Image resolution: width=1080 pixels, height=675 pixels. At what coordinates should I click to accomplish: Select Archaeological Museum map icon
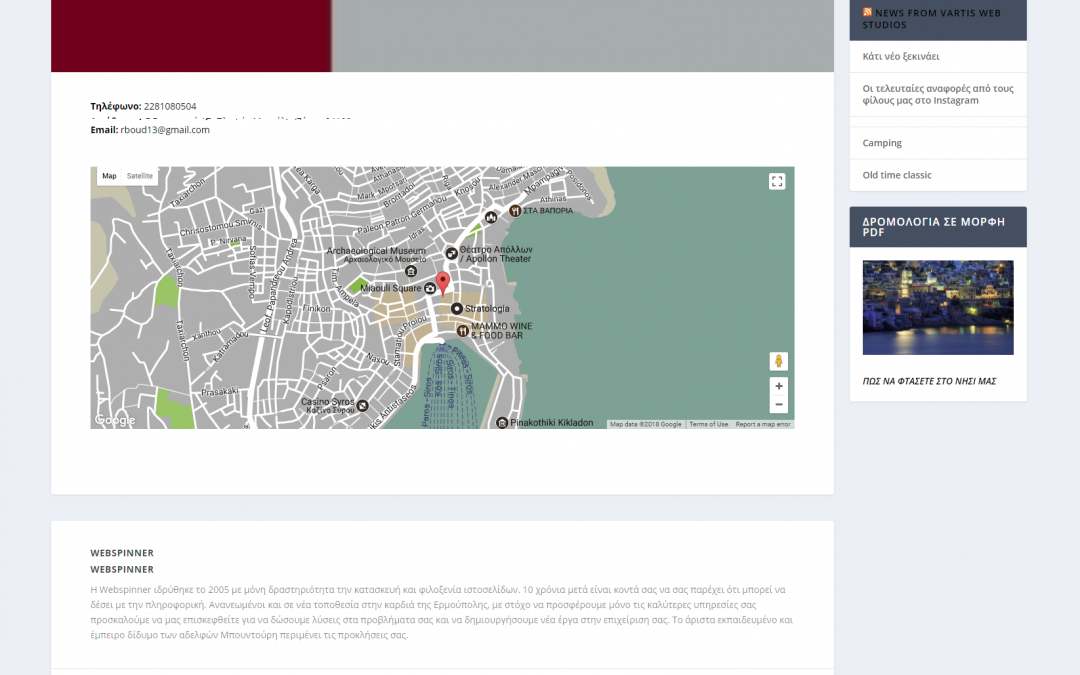pos(411,271)
